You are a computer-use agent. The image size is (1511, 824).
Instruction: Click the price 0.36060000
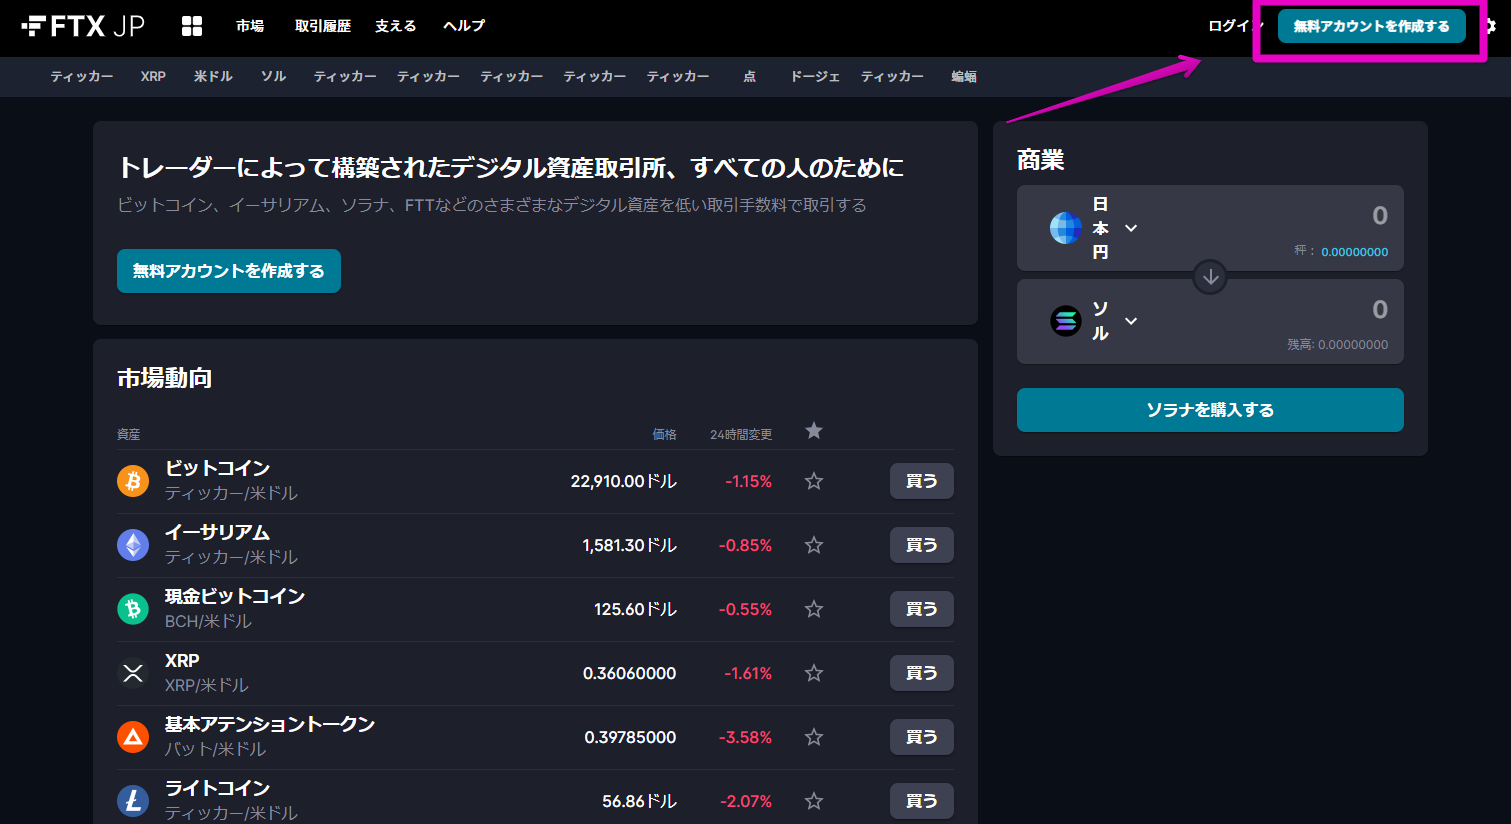click(x=630, y=673)
